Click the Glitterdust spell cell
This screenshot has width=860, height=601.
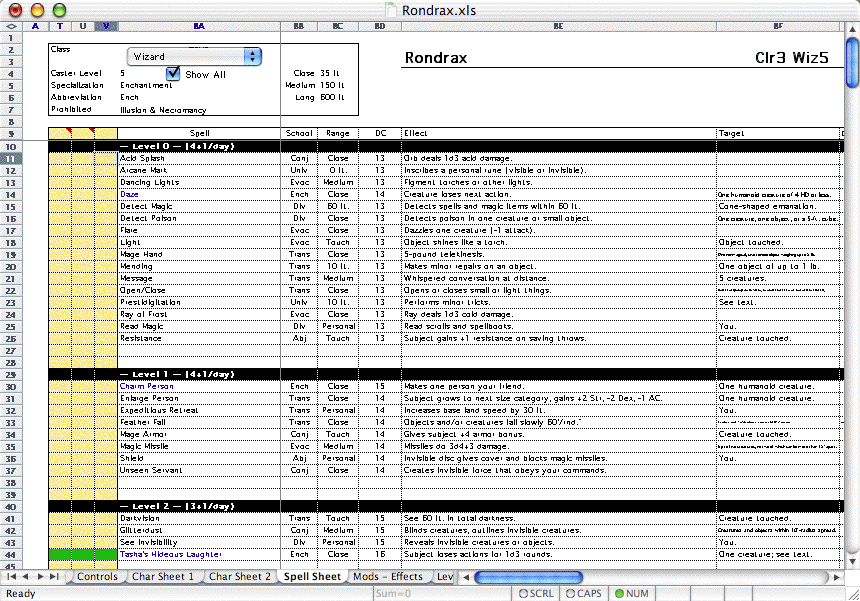click(199, 530)
